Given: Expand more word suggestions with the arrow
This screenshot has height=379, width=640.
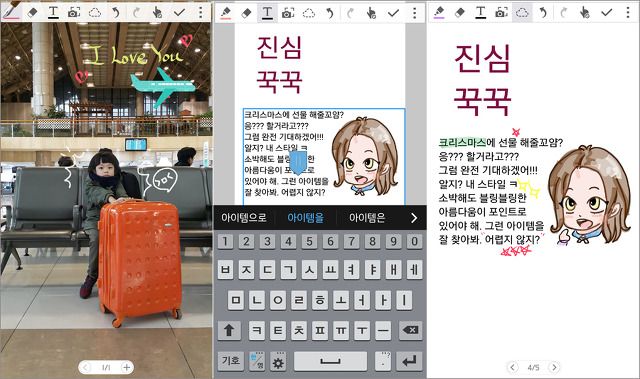Looking at the screenshot, I should pyautogui.click(x=414, y=218).
